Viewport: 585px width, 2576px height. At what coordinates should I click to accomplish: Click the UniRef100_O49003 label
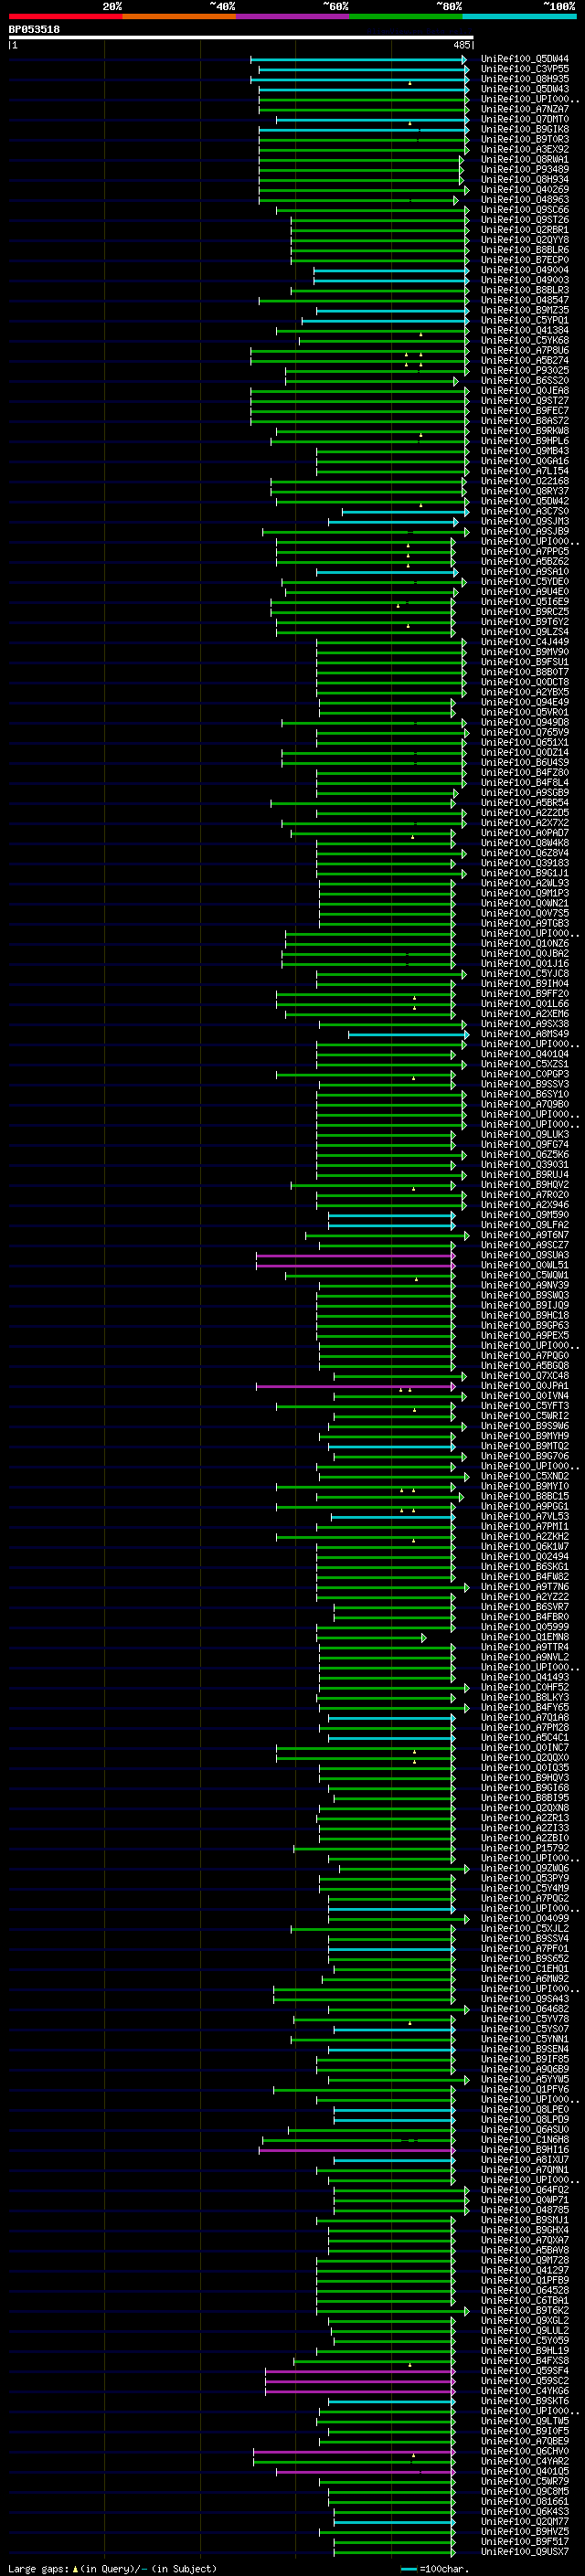coord(524,280)
